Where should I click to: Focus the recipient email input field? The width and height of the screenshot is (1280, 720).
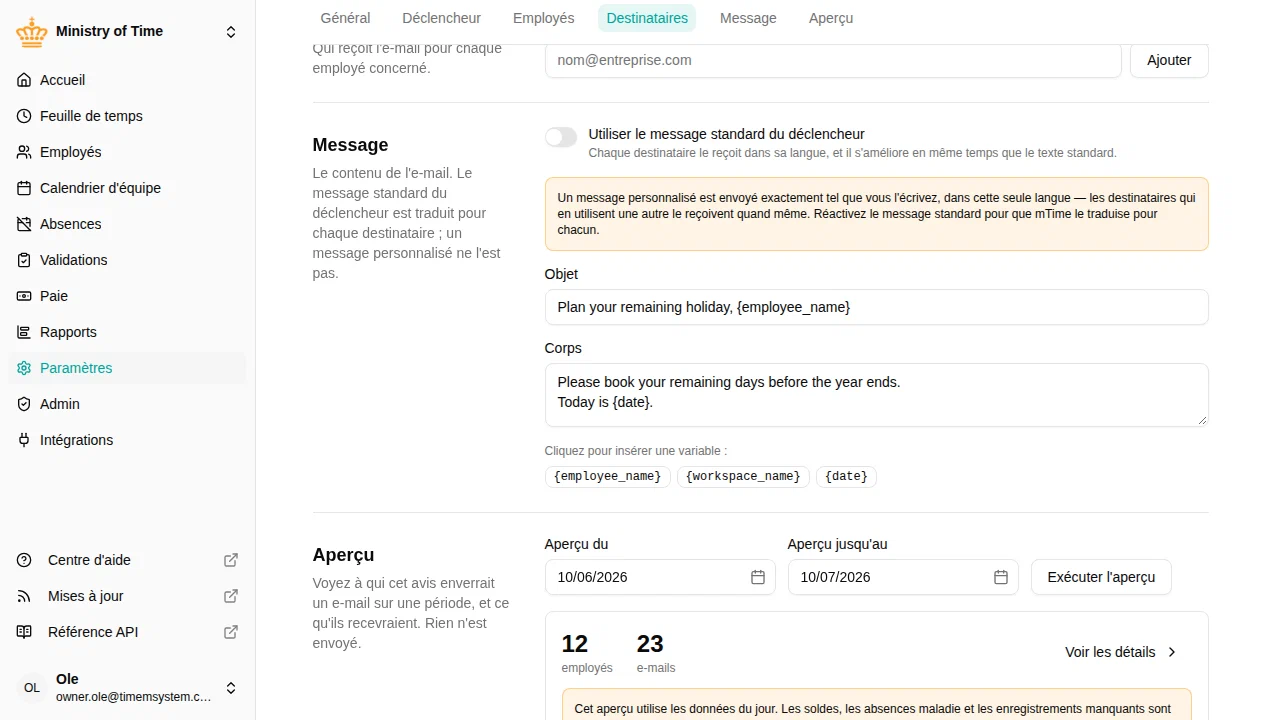(x=833, y=60)
